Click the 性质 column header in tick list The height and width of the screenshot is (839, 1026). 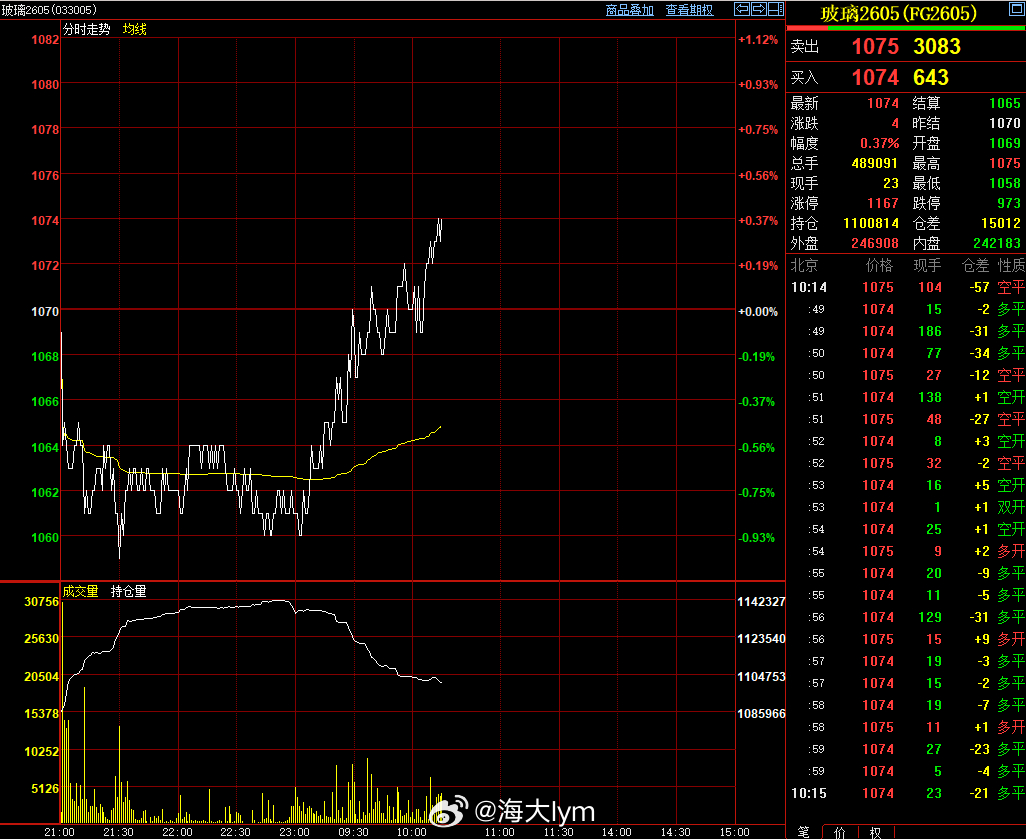pos(1012,266)
